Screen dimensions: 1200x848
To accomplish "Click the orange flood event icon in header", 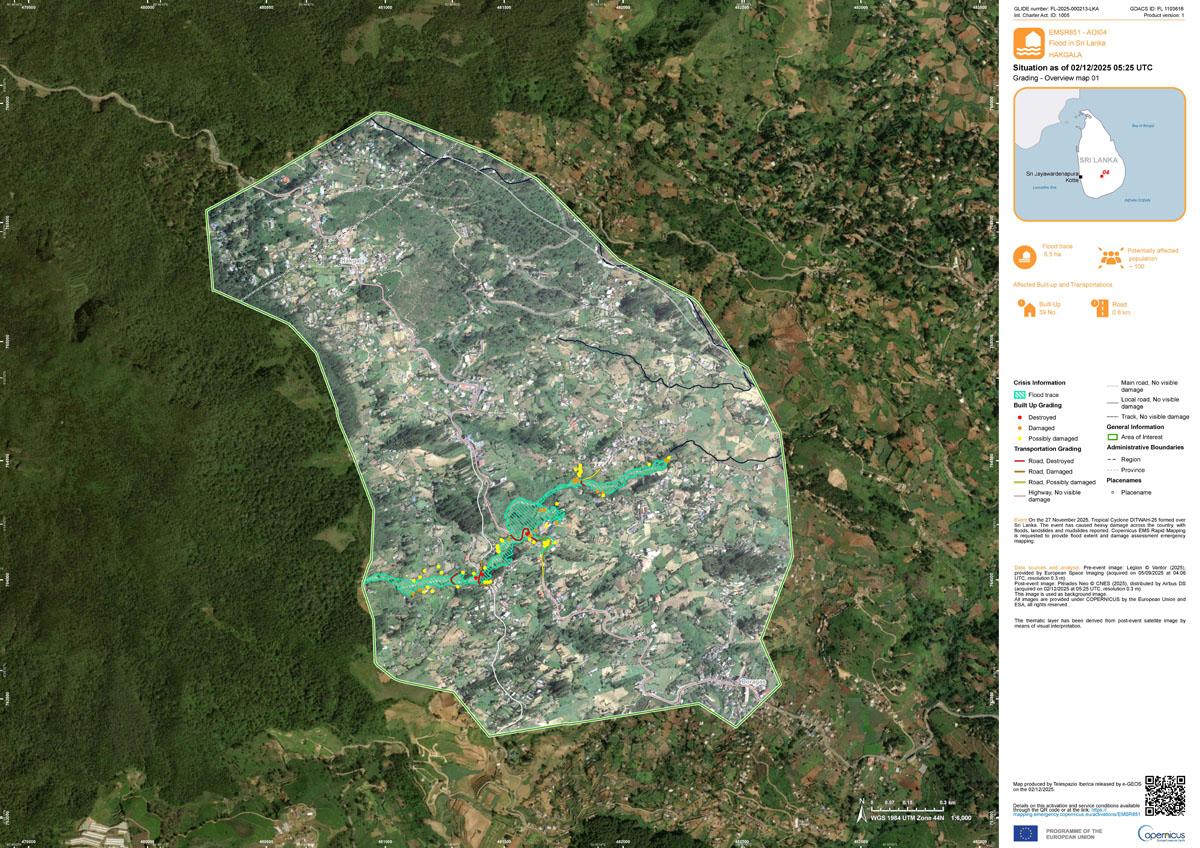I will click(x=1029, y=43).
